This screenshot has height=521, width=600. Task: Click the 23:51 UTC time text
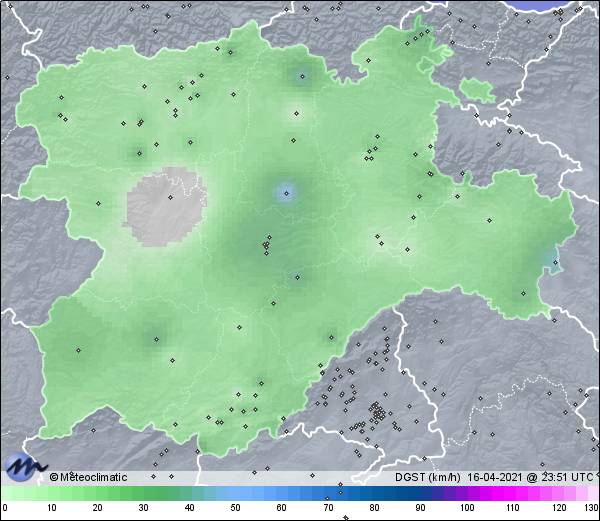click(567, 477)
